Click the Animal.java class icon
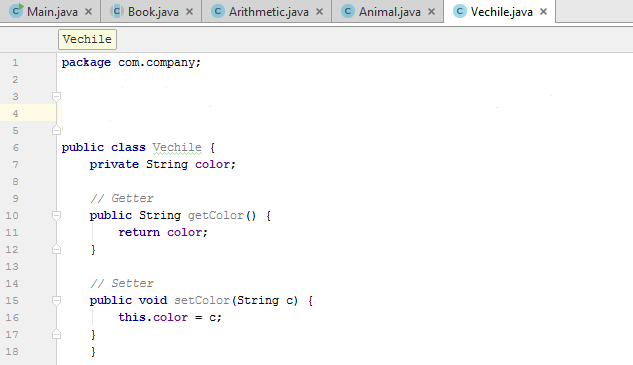 click(348, 11)
